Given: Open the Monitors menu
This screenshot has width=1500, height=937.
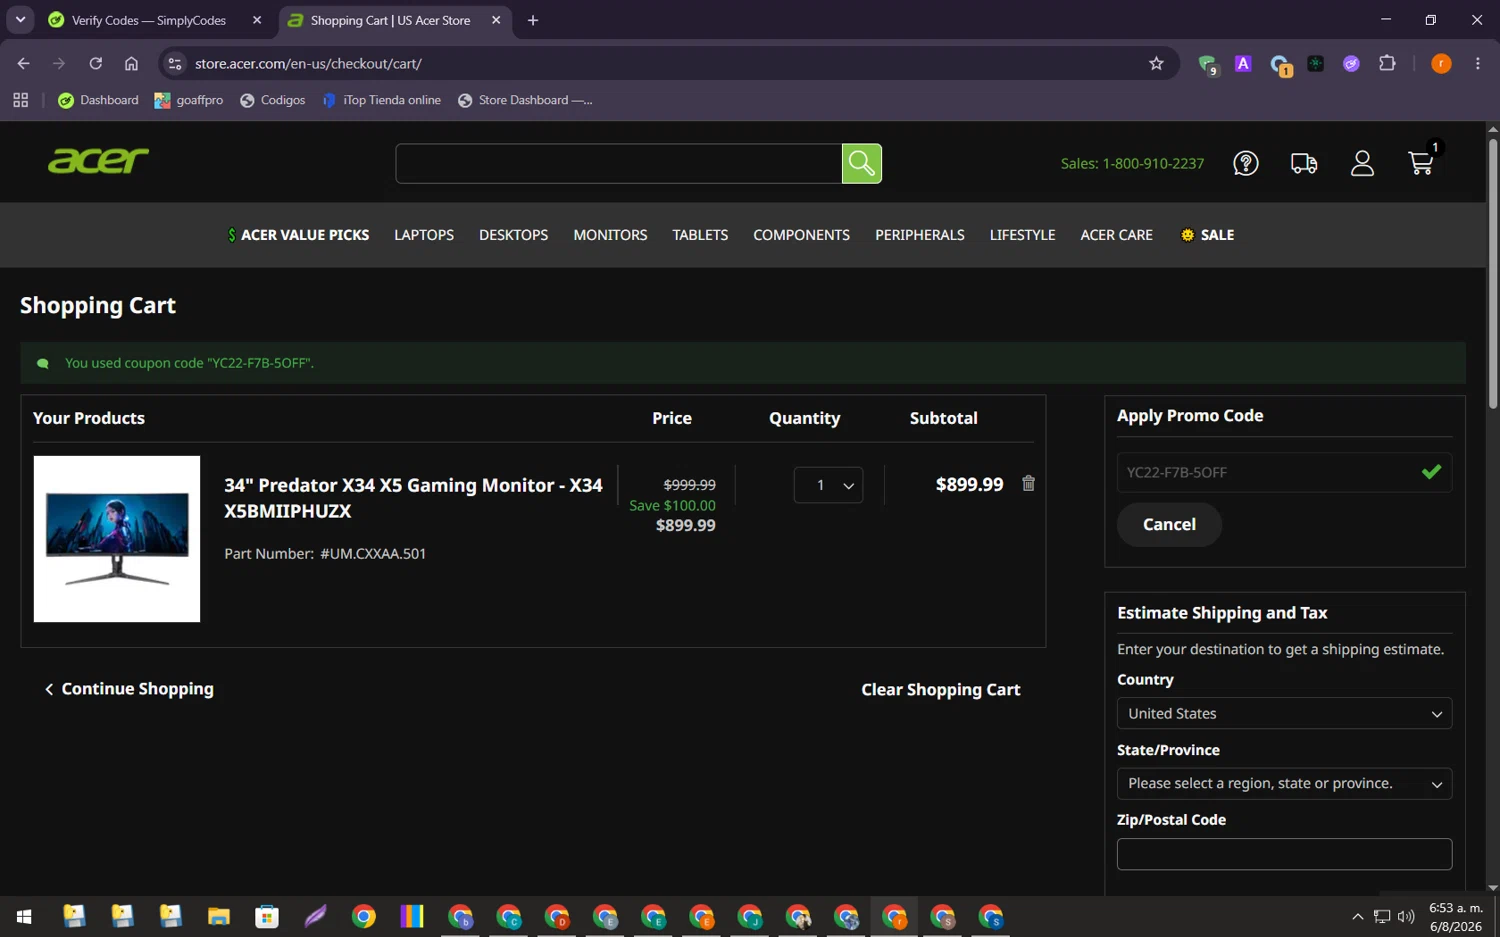Looking at the screenshot, I should [610, 235].
